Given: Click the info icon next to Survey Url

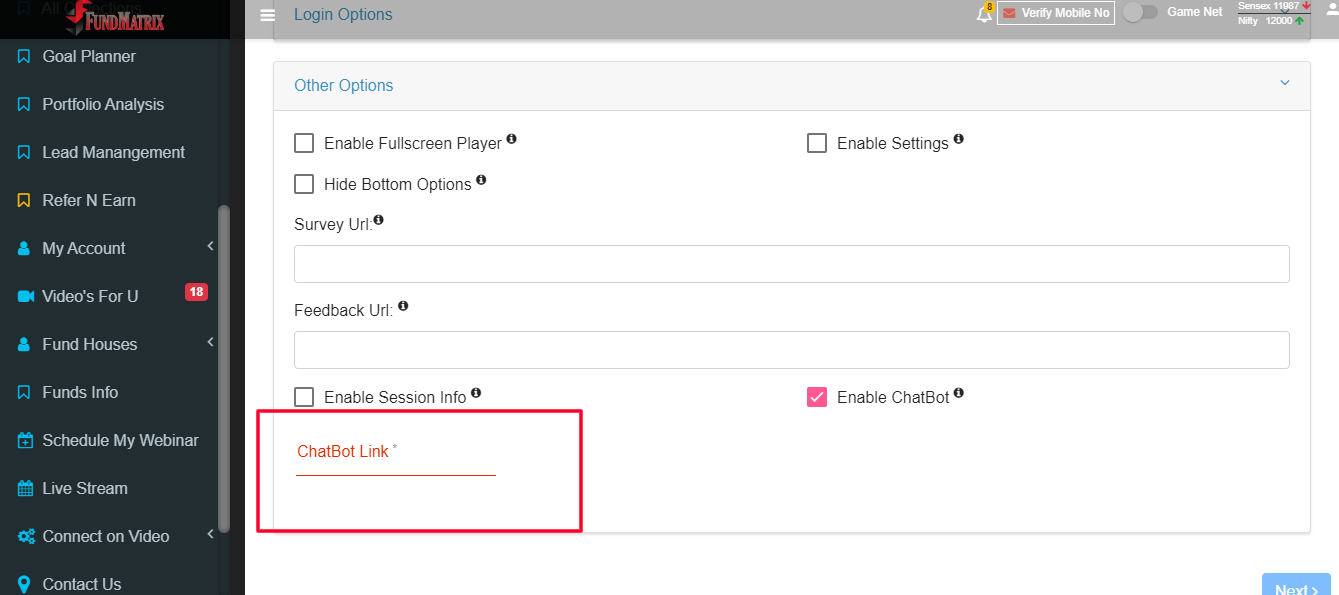Looking at the screenshot, I should pyautogui.click(x=378, y=220).
